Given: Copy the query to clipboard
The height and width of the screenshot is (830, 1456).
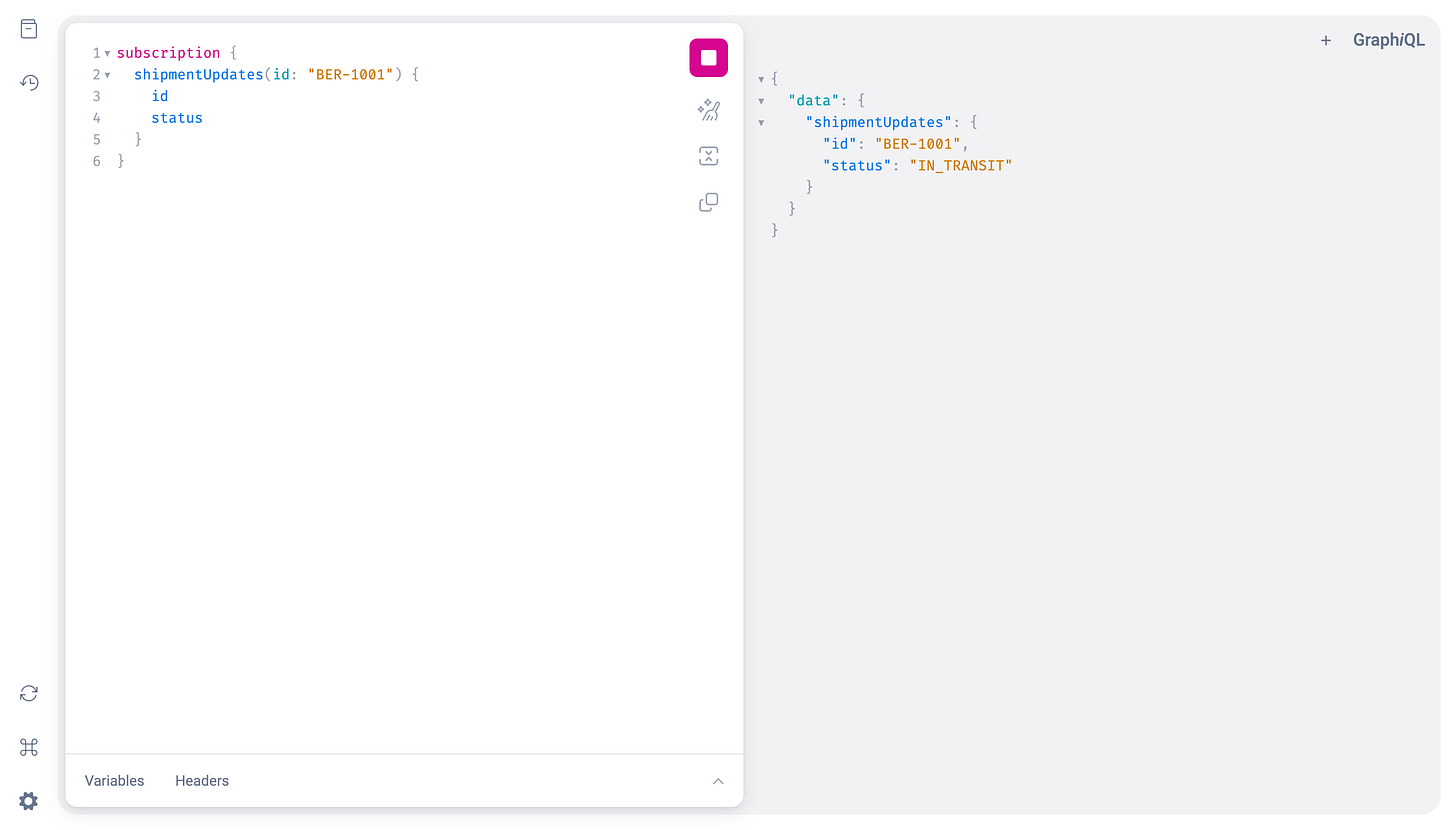Looking at the screenshot, I should coord(708,202).
